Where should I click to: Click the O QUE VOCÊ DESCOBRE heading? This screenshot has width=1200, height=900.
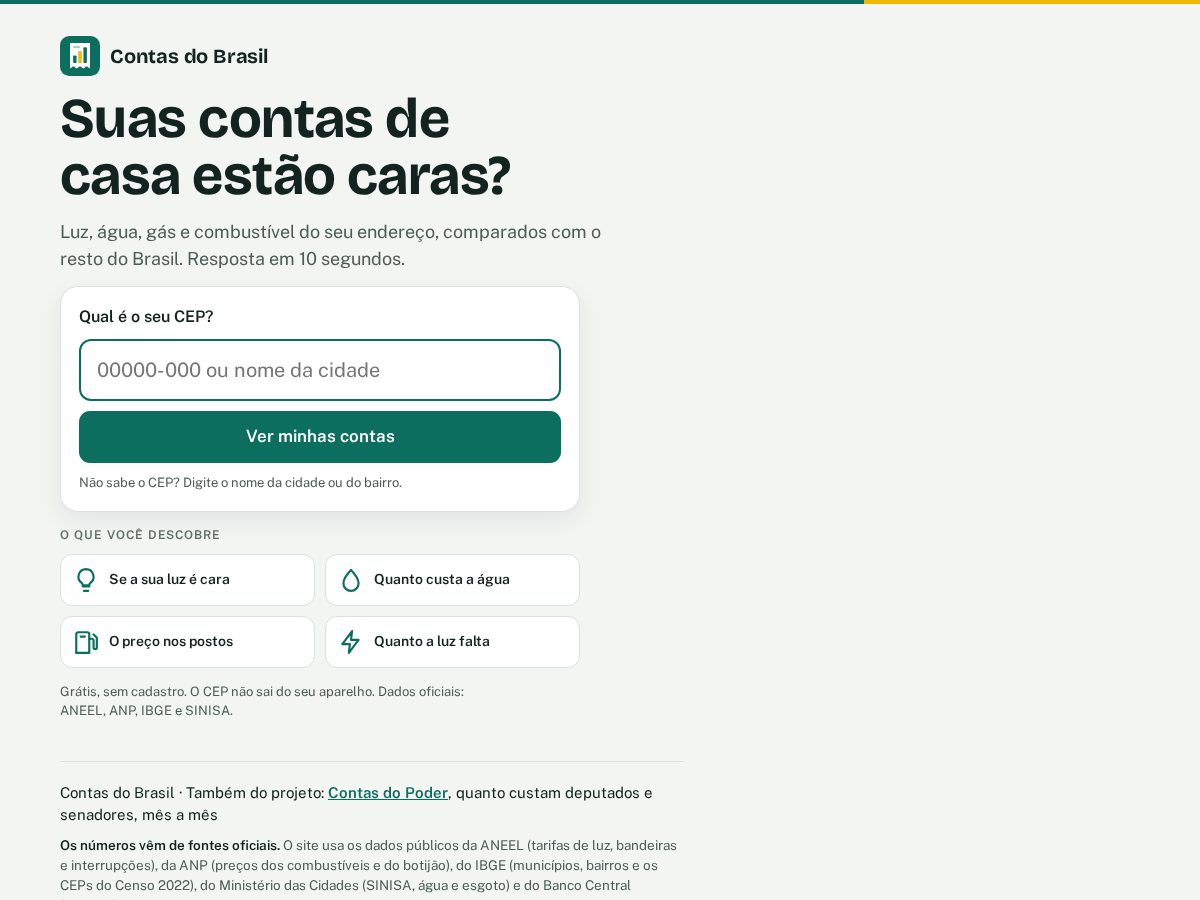140,535
